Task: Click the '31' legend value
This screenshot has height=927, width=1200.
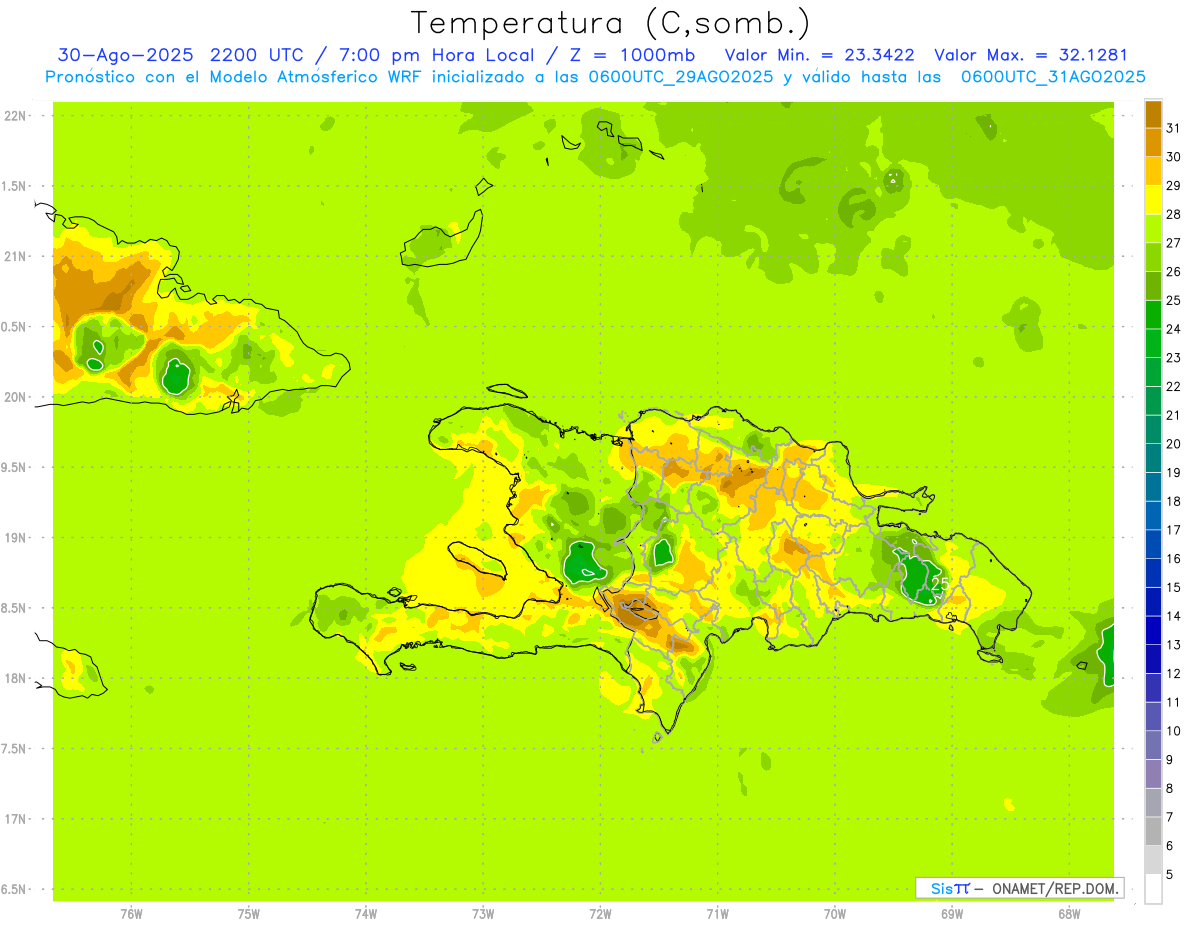Action: pyautogui.click(x=1174, y=128)
